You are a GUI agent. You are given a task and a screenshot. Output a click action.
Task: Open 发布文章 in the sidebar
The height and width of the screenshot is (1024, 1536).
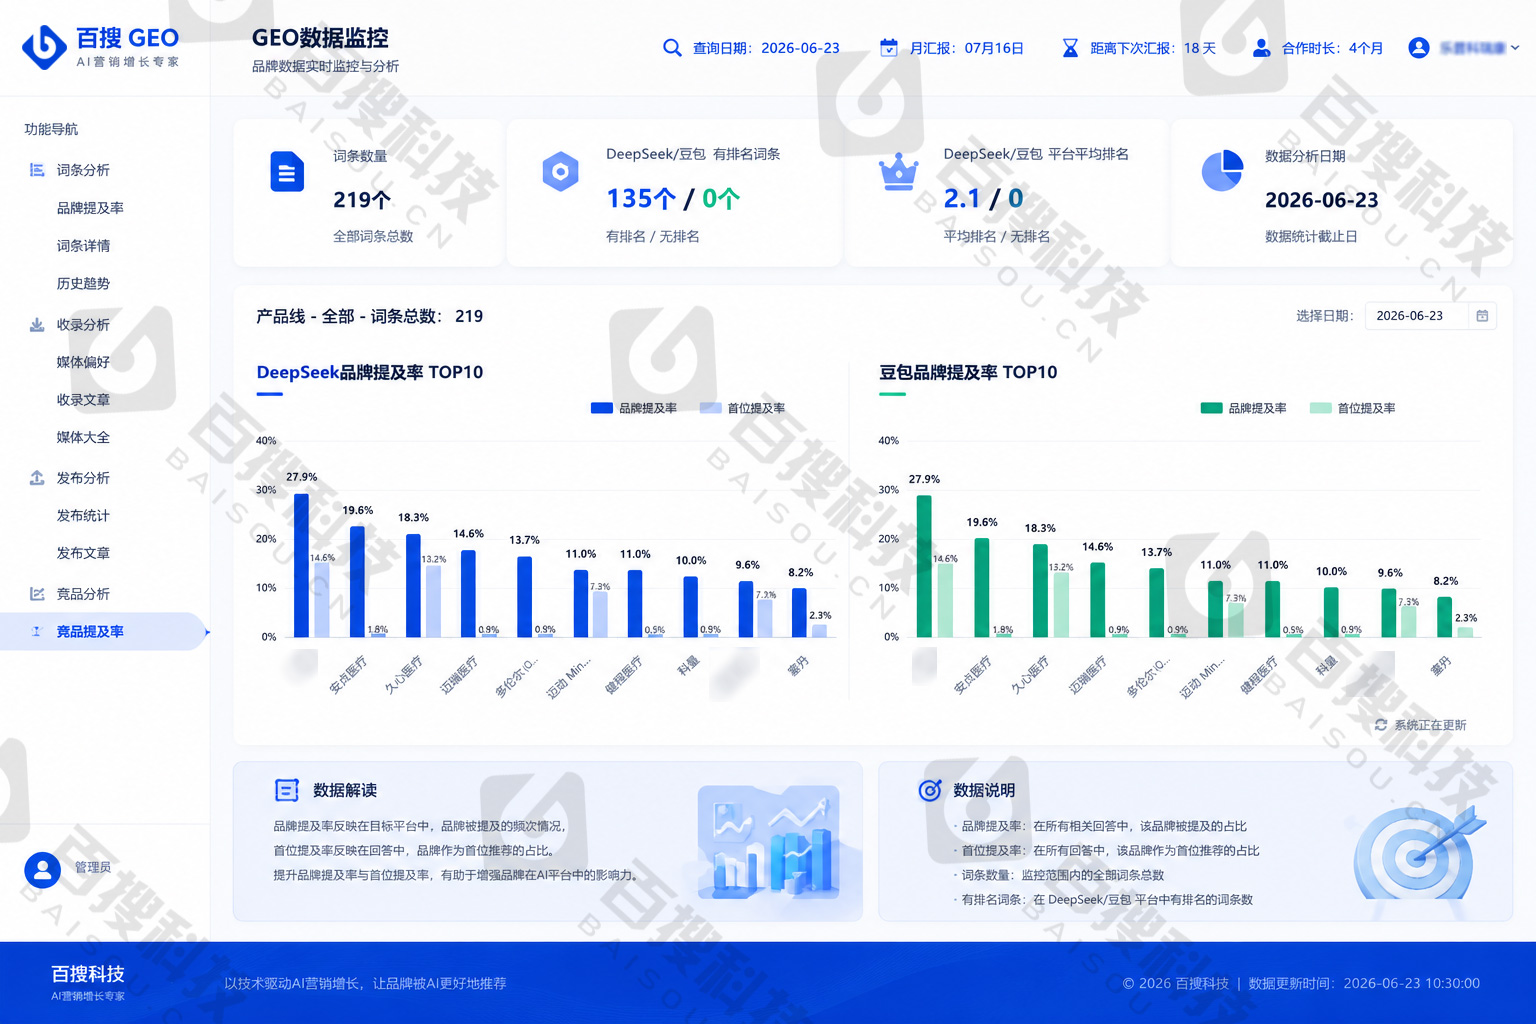[83, 553]
